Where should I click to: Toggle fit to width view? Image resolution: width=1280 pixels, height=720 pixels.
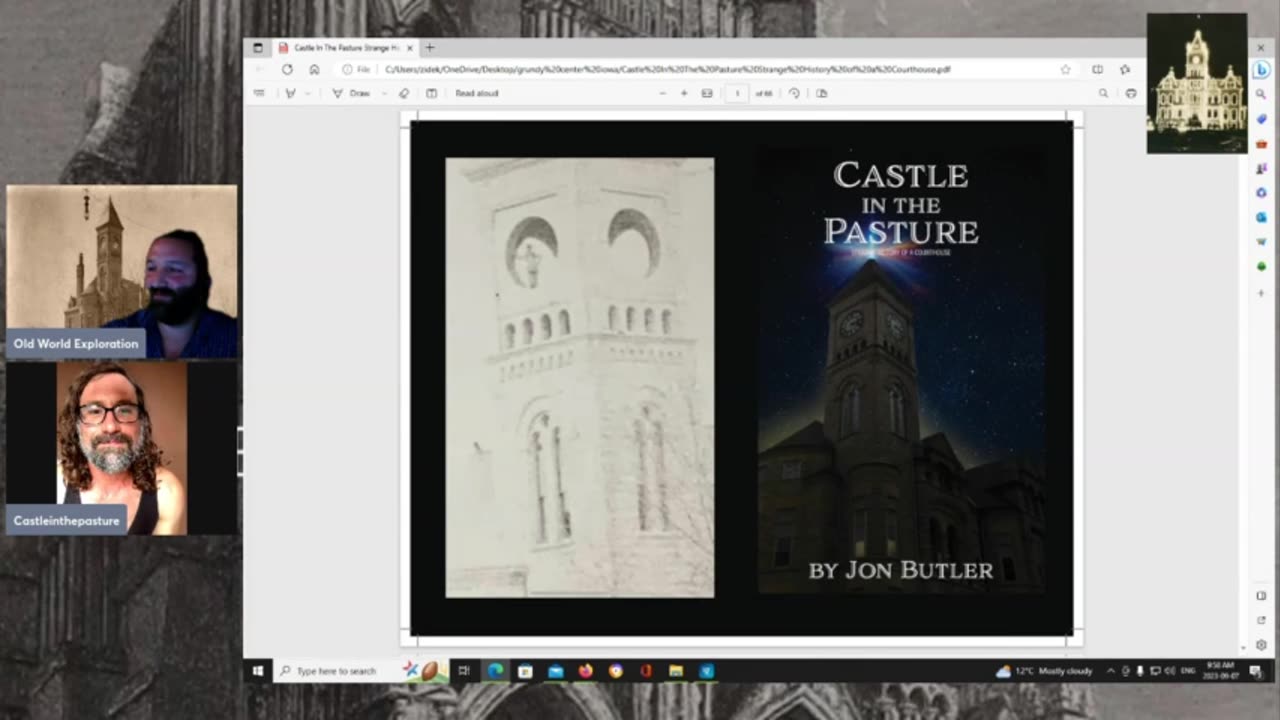(x=707, y=93)
